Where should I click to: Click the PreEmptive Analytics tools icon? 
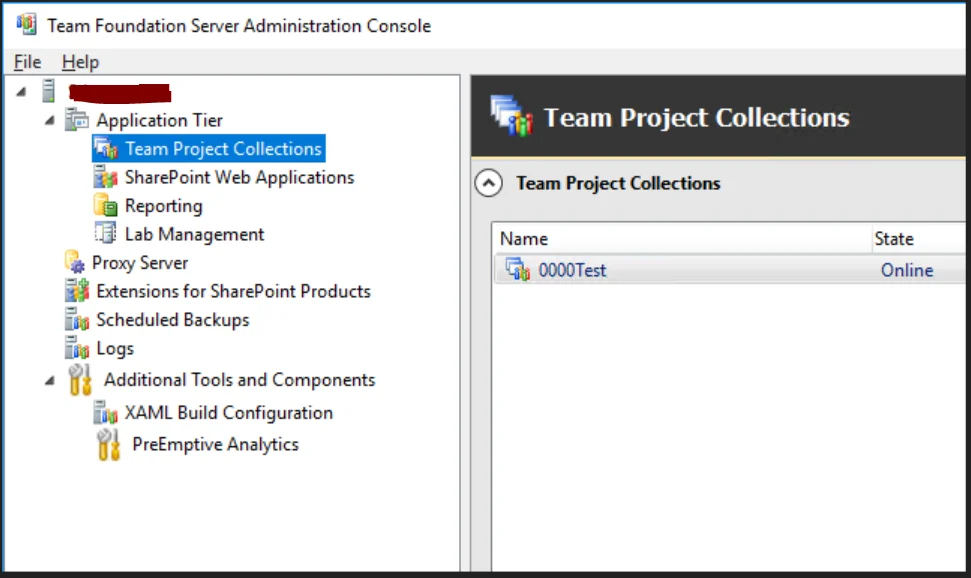coord(108,444)
